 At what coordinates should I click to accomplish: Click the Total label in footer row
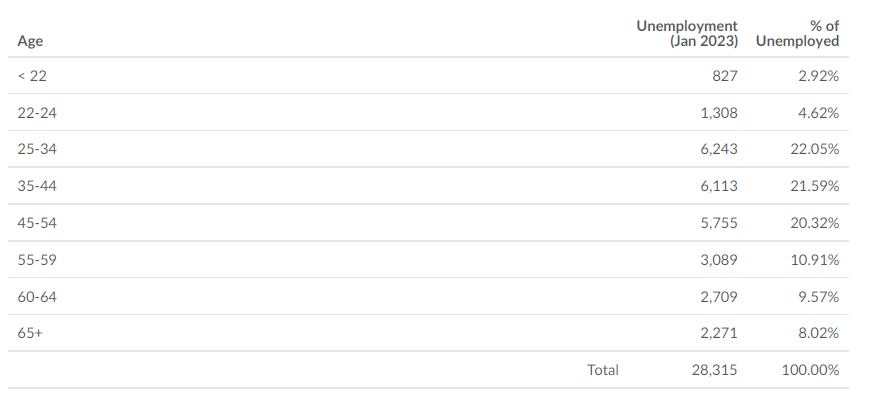(603, 370)
